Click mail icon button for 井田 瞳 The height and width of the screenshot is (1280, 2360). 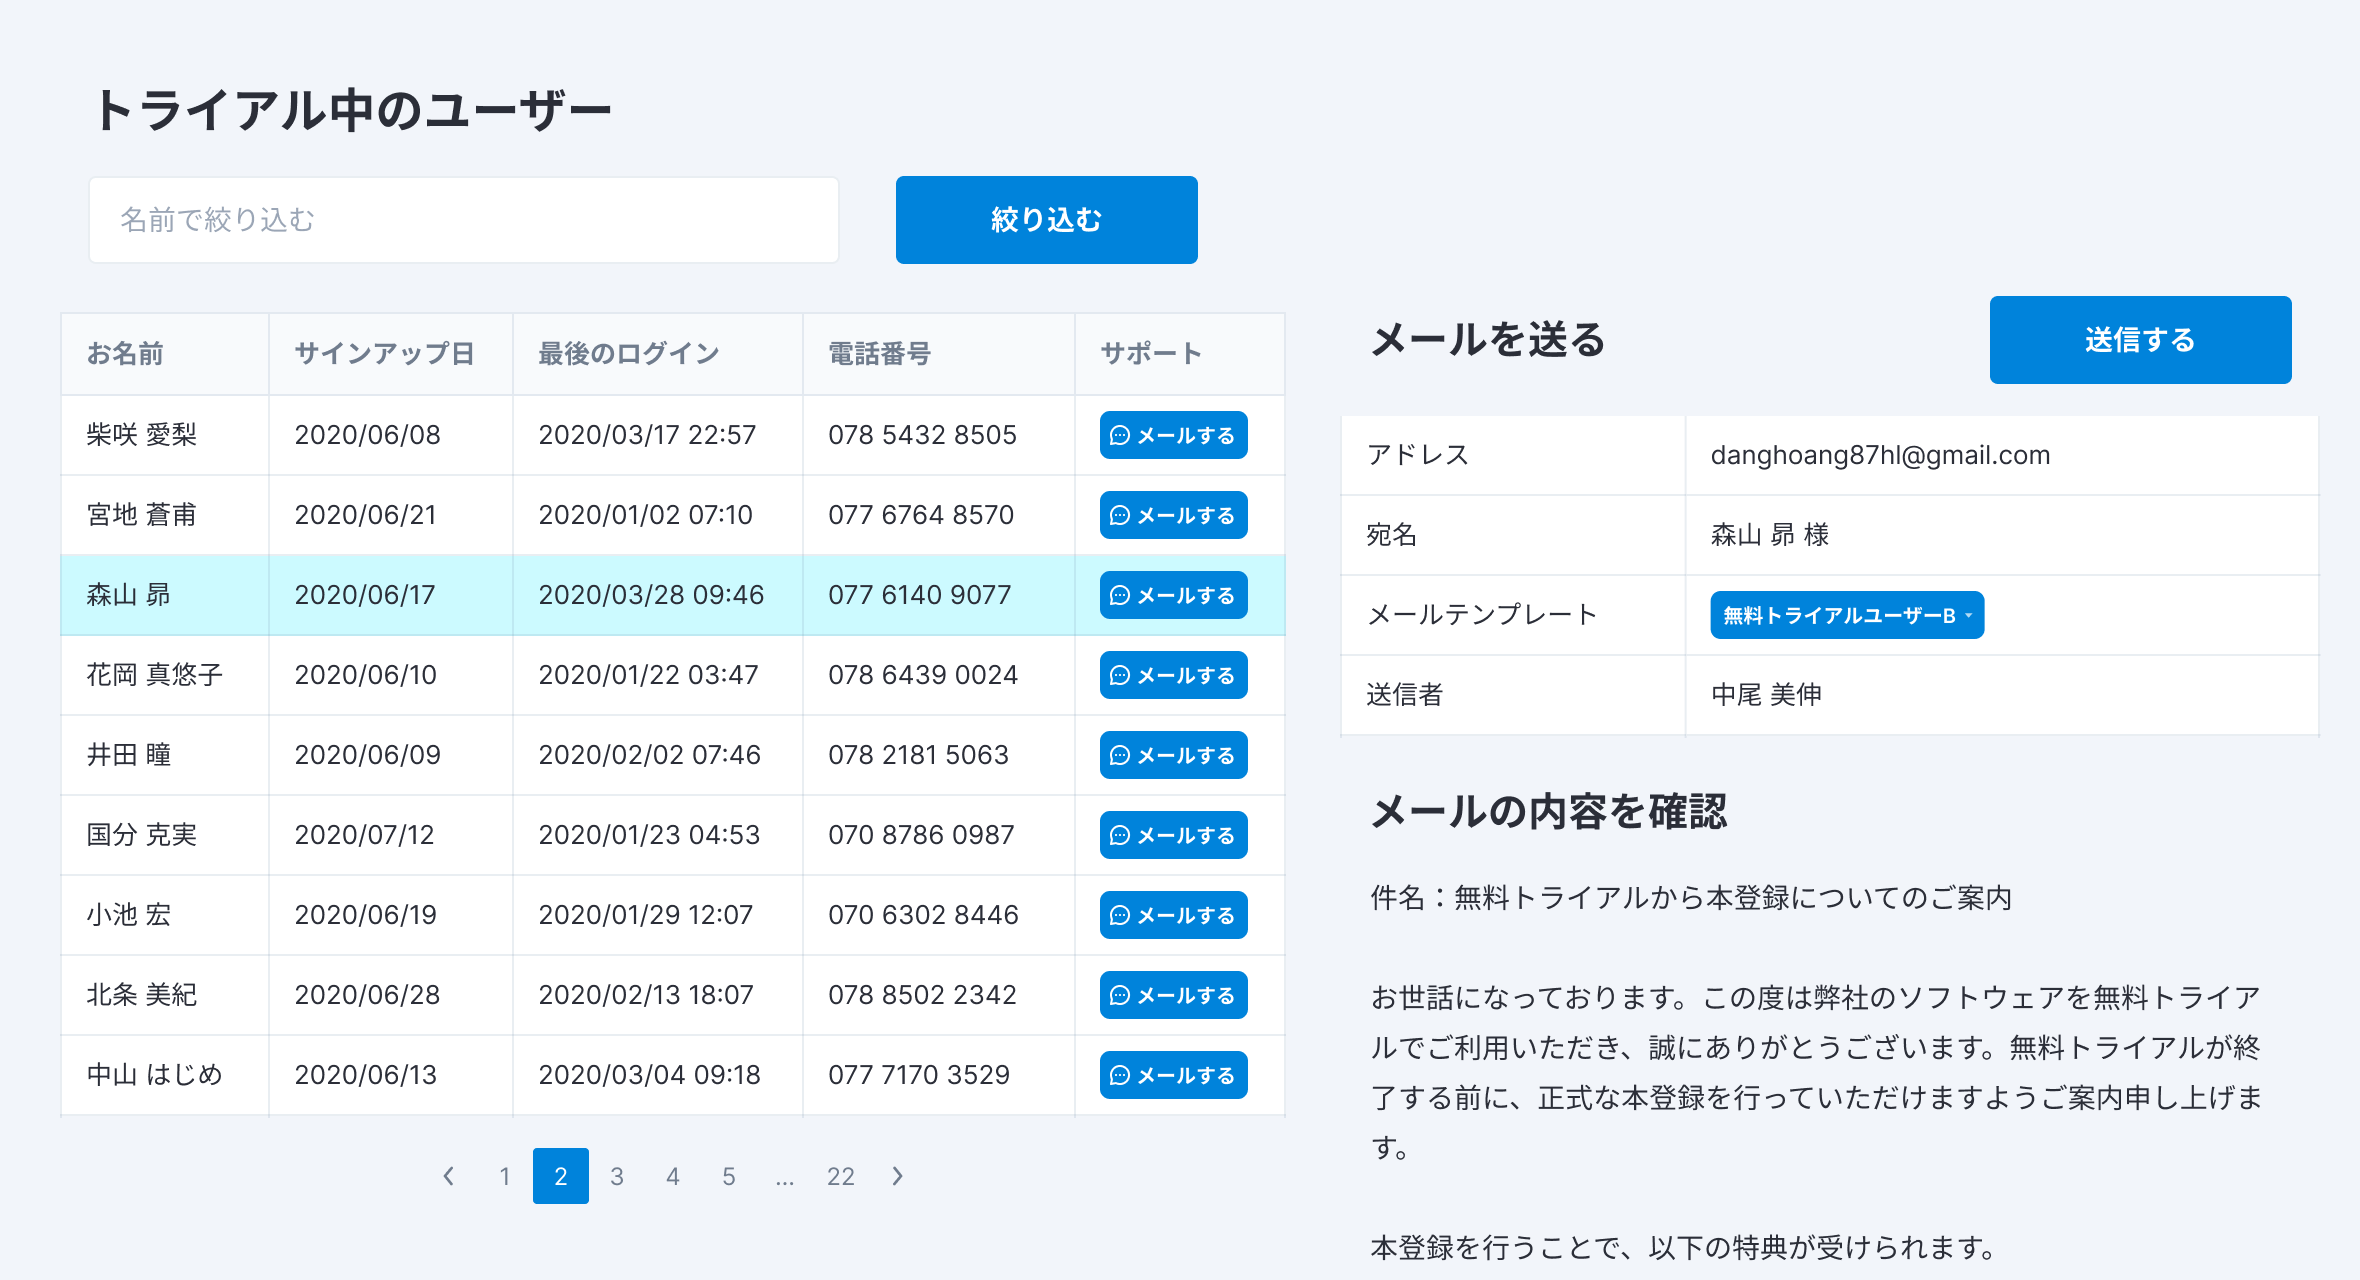click(1173, 755)
